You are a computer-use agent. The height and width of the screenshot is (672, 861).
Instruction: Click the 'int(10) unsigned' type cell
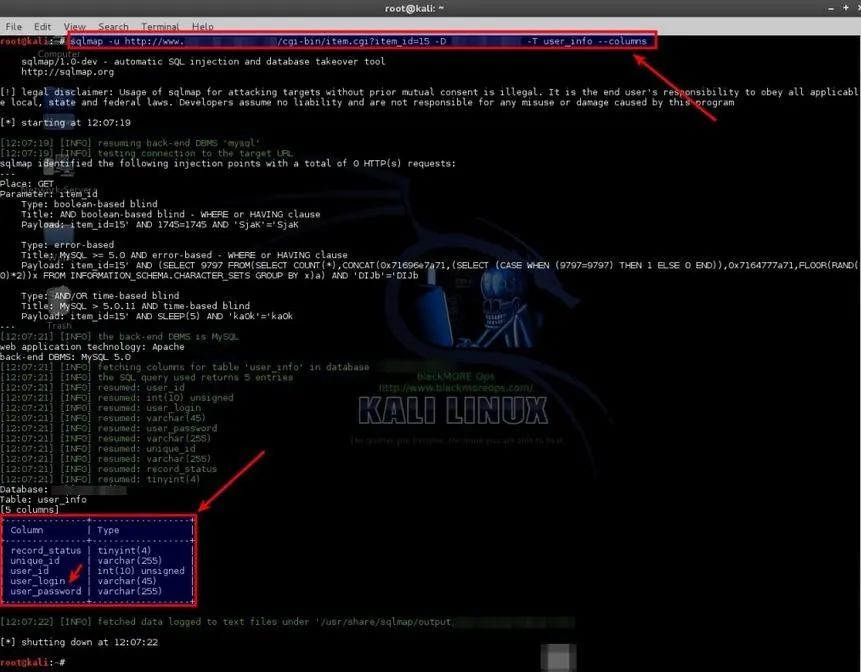141,571
